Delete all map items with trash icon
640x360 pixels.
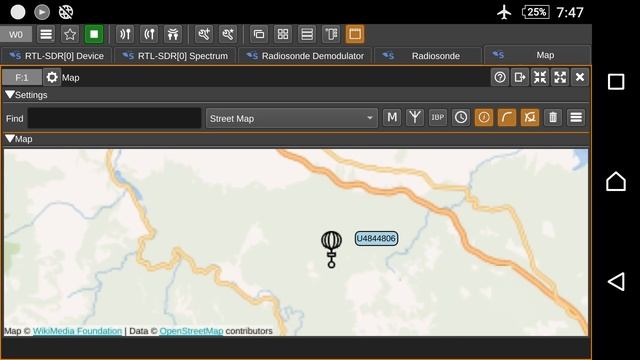(x=553, y=118)
